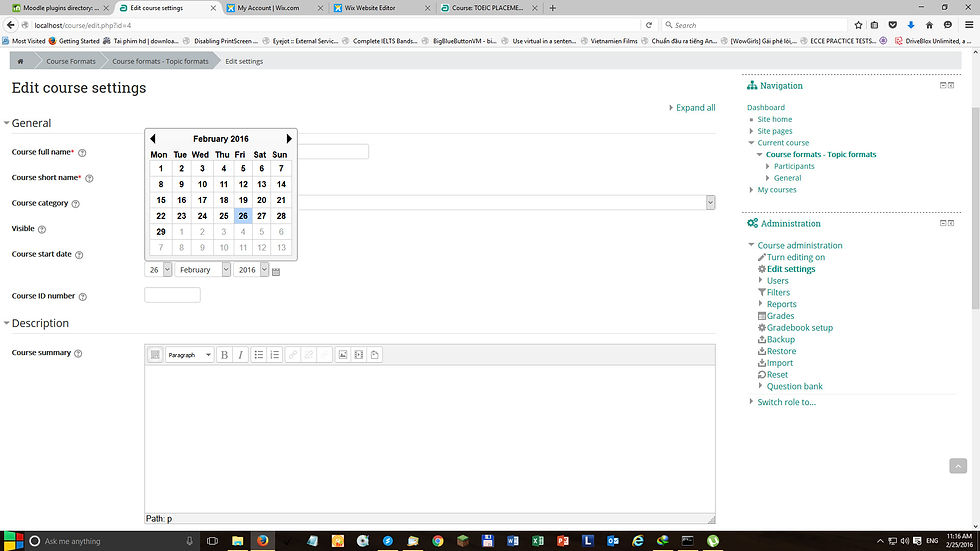Image resolution: width=980 pixels, height=551 pixels.
Task: Open help for Course ID number
Action: 82,297
